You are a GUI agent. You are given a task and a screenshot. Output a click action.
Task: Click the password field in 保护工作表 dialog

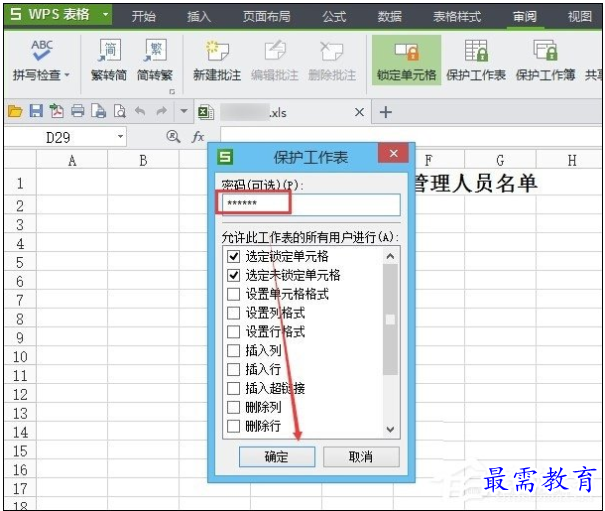311,204
